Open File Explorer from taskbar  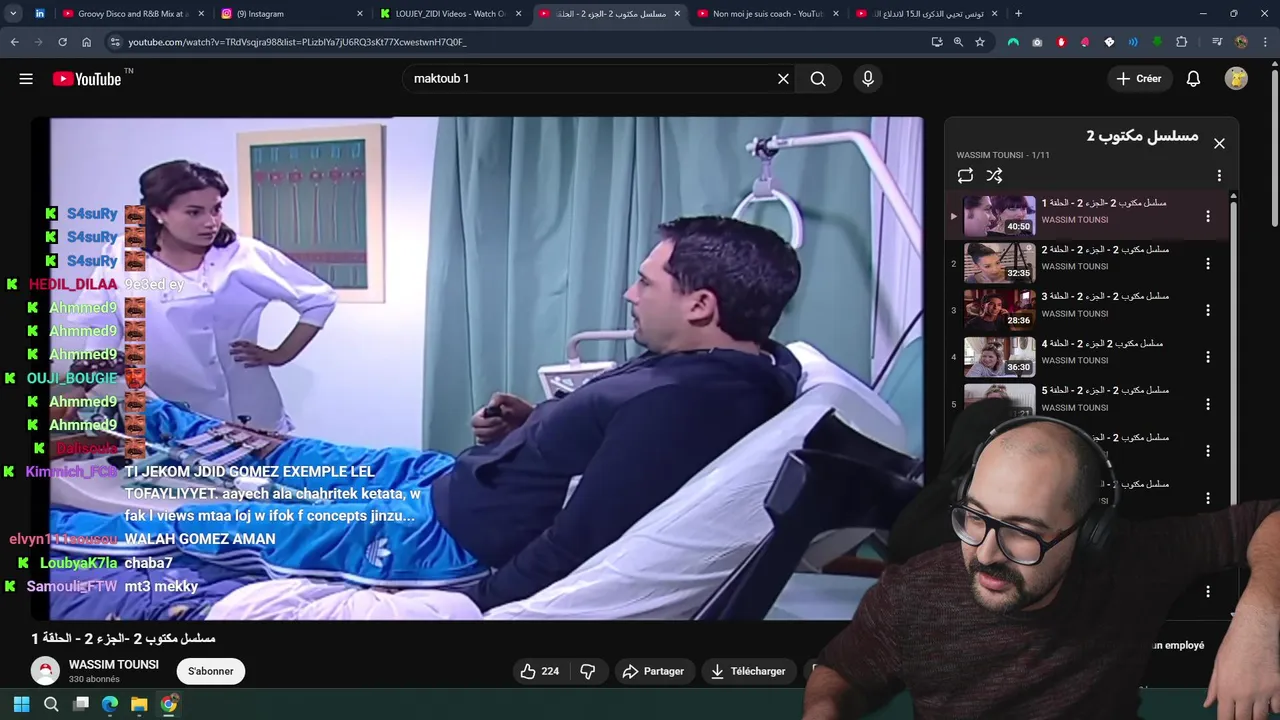point(139,704)
